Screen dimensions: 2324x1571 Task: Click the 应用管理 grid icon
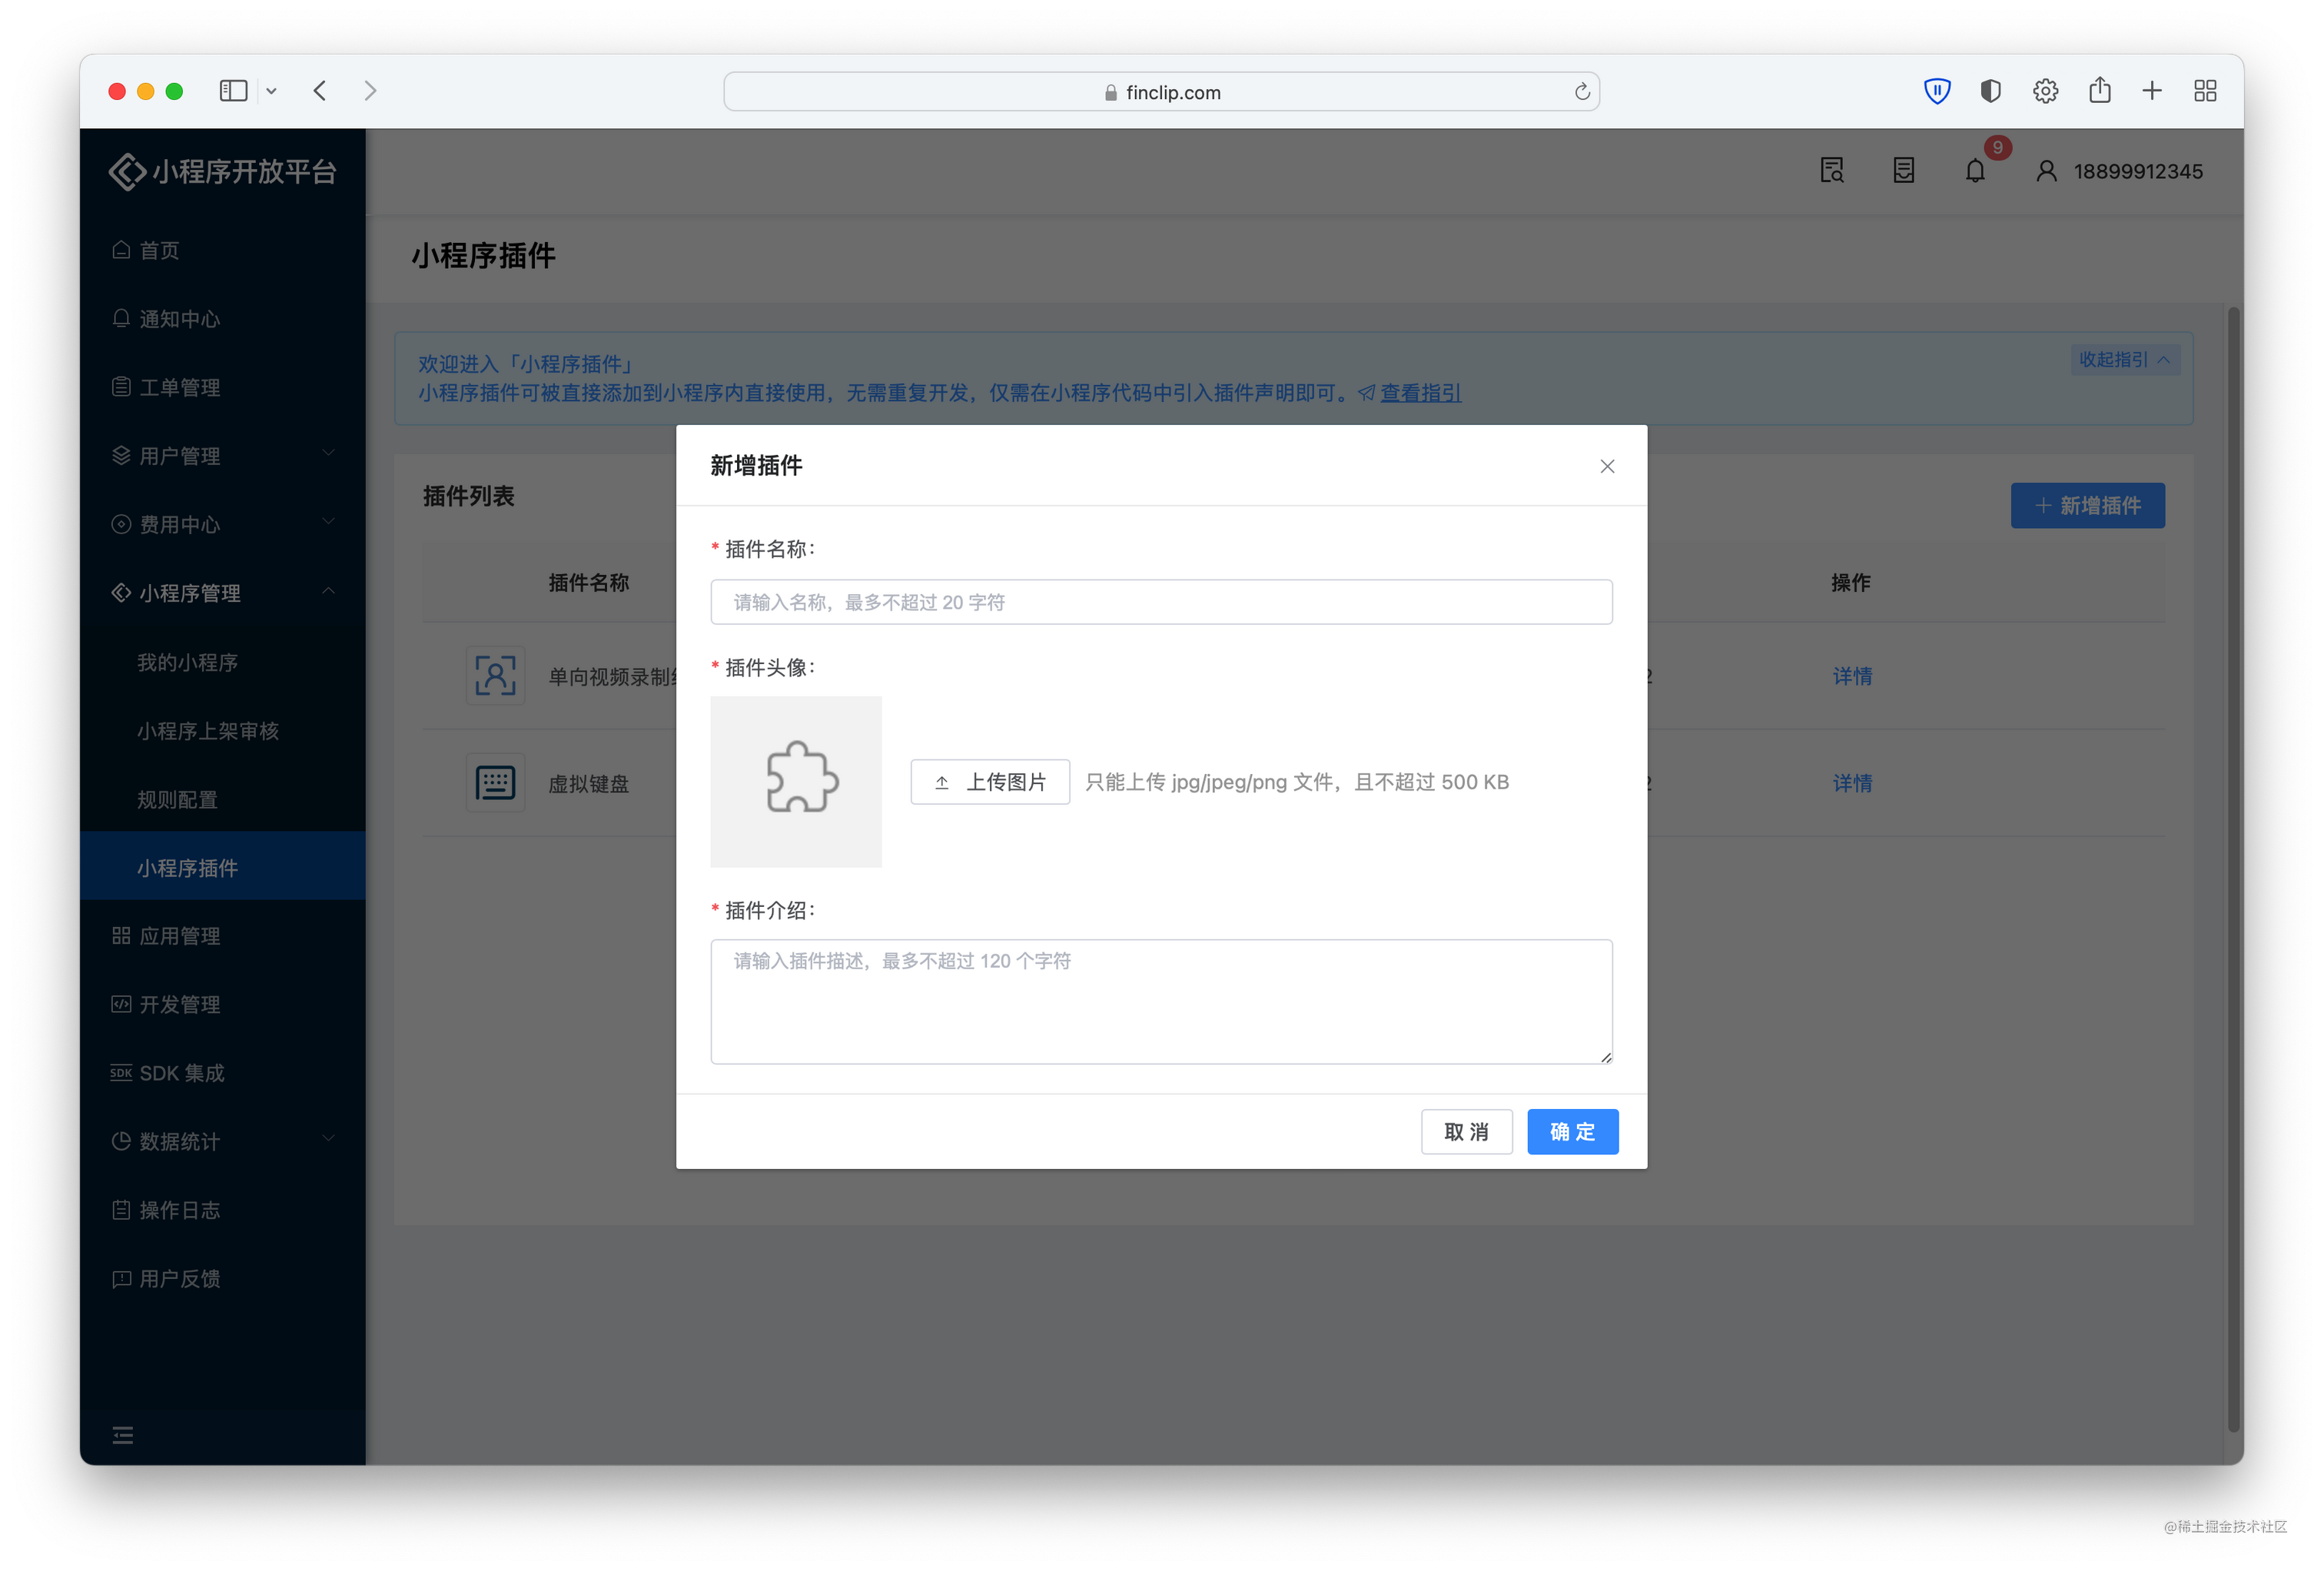121,936
